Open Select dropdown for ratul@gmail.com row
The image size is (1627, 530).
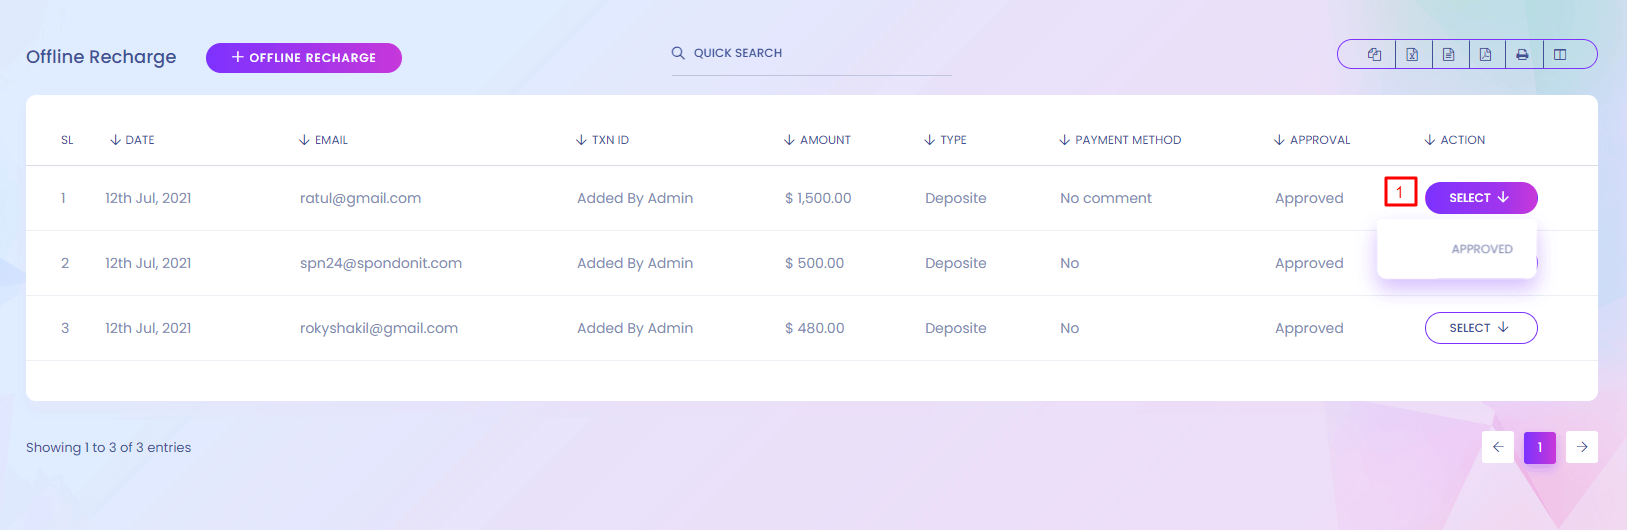(x=1480, y=198)
